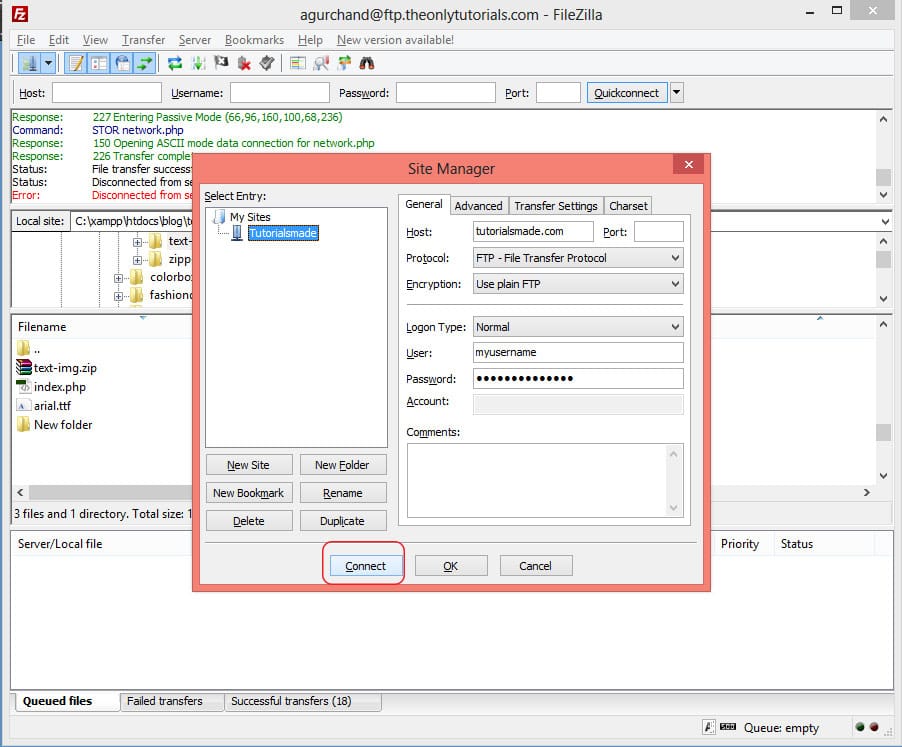
Task: Expand the text- folder in local tree
Action: tap(137, 242)
